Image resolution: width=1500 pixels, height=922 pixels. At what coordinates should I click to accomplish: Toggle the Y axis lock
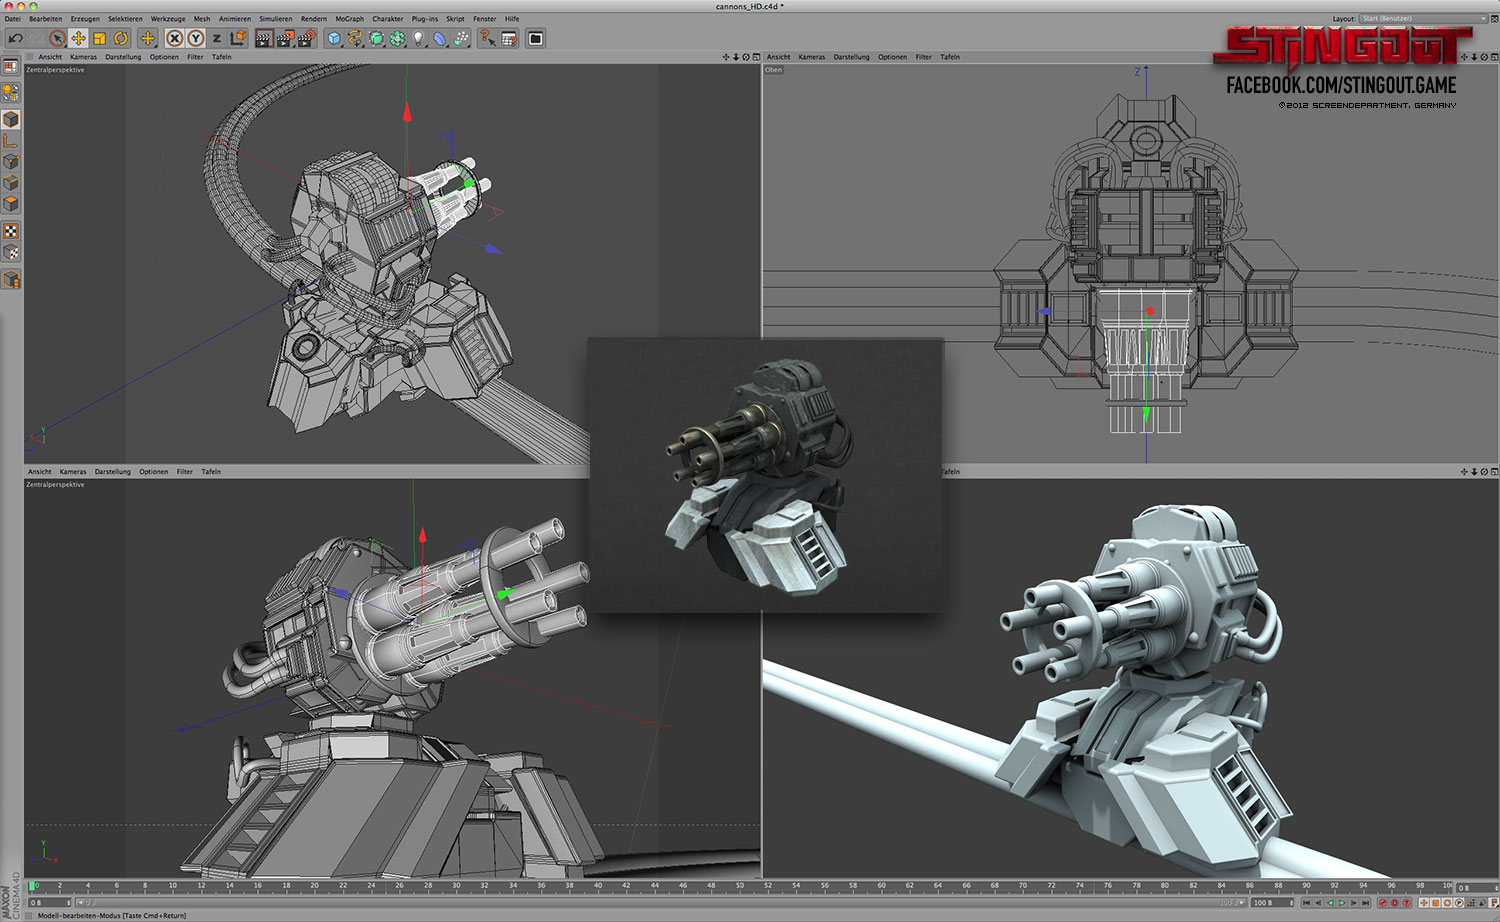point(196,38)
